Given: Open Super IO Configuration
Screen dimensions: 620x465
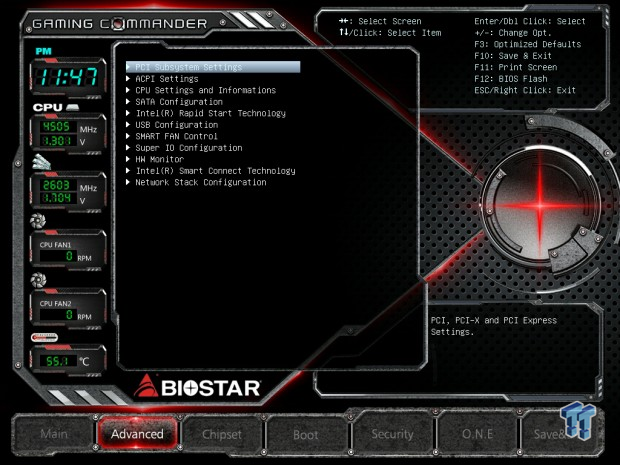Looking at the screenshot, I should pyautogui.click(x=189, y=147).
